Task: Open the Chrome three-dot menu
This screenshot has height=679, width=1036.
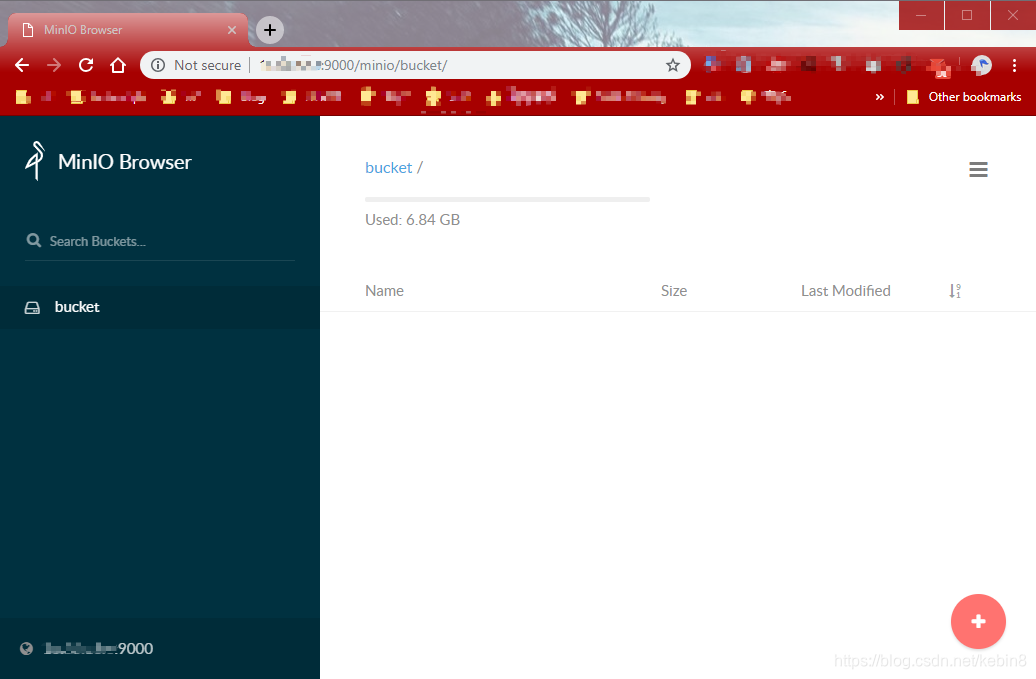Action: (1014, 65)
